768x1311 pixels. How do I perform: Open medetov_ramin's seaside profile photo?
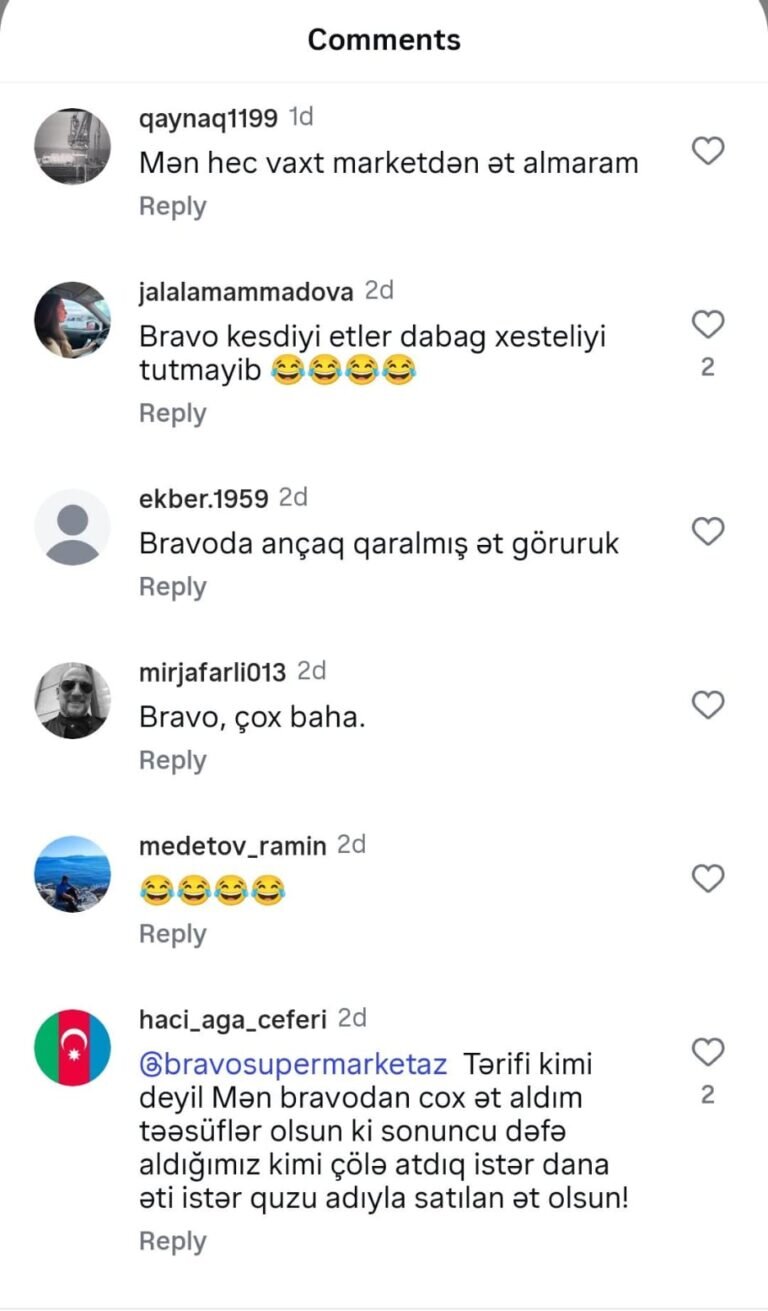[72, 874]
